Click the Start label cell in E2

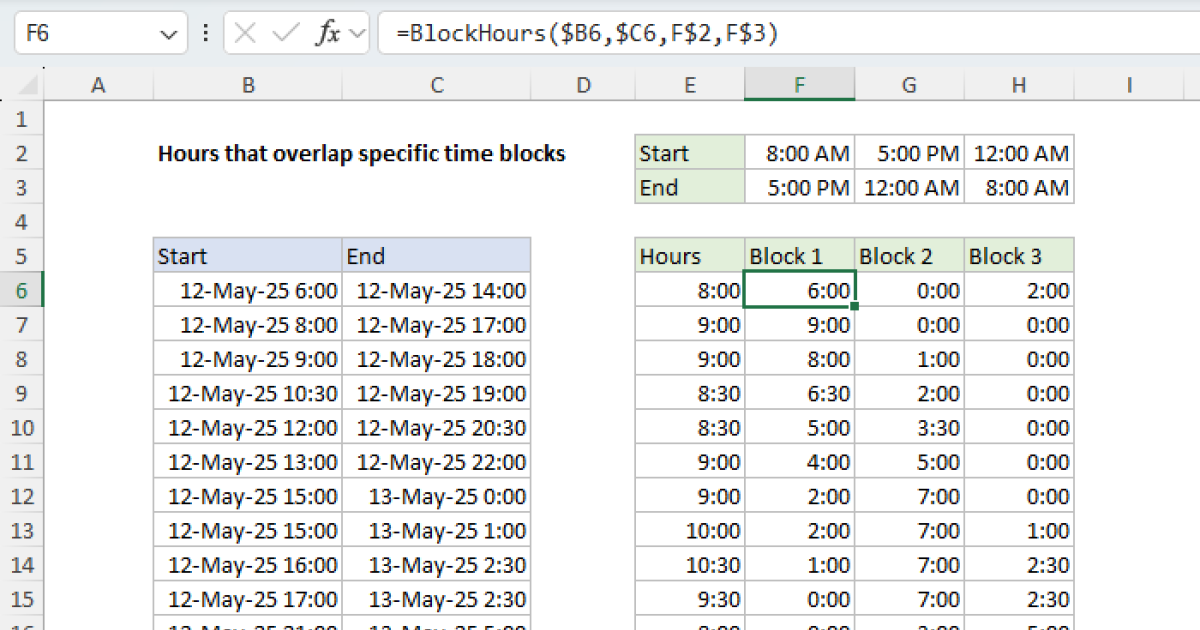point(689,153)
